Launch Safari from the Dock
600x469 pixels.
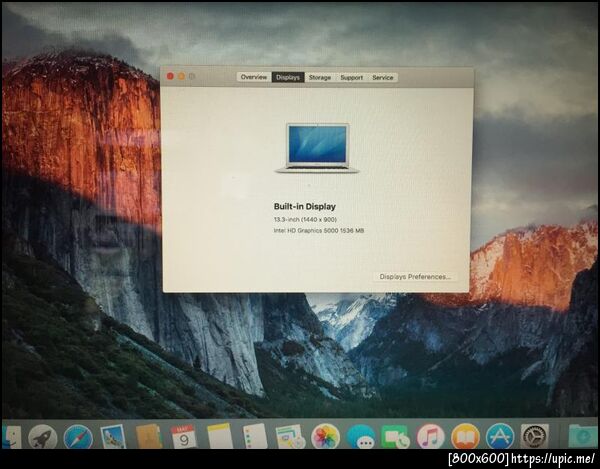point(78,437)
